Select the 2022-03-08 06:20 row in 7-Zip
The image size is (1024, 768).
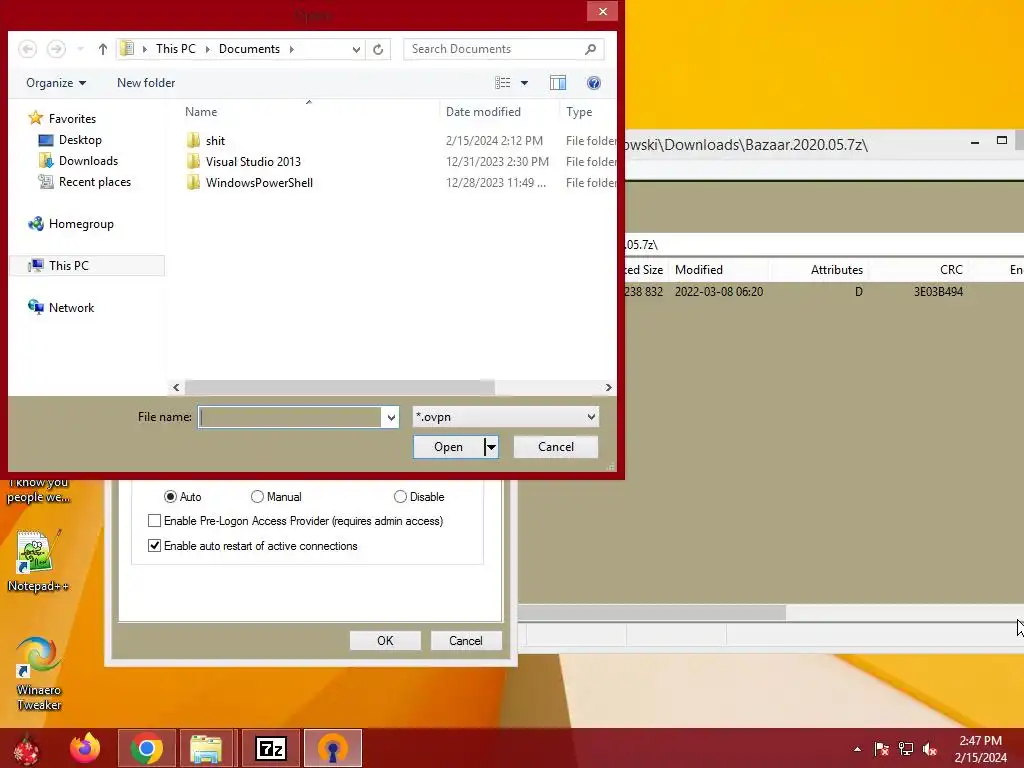point(823,292)
